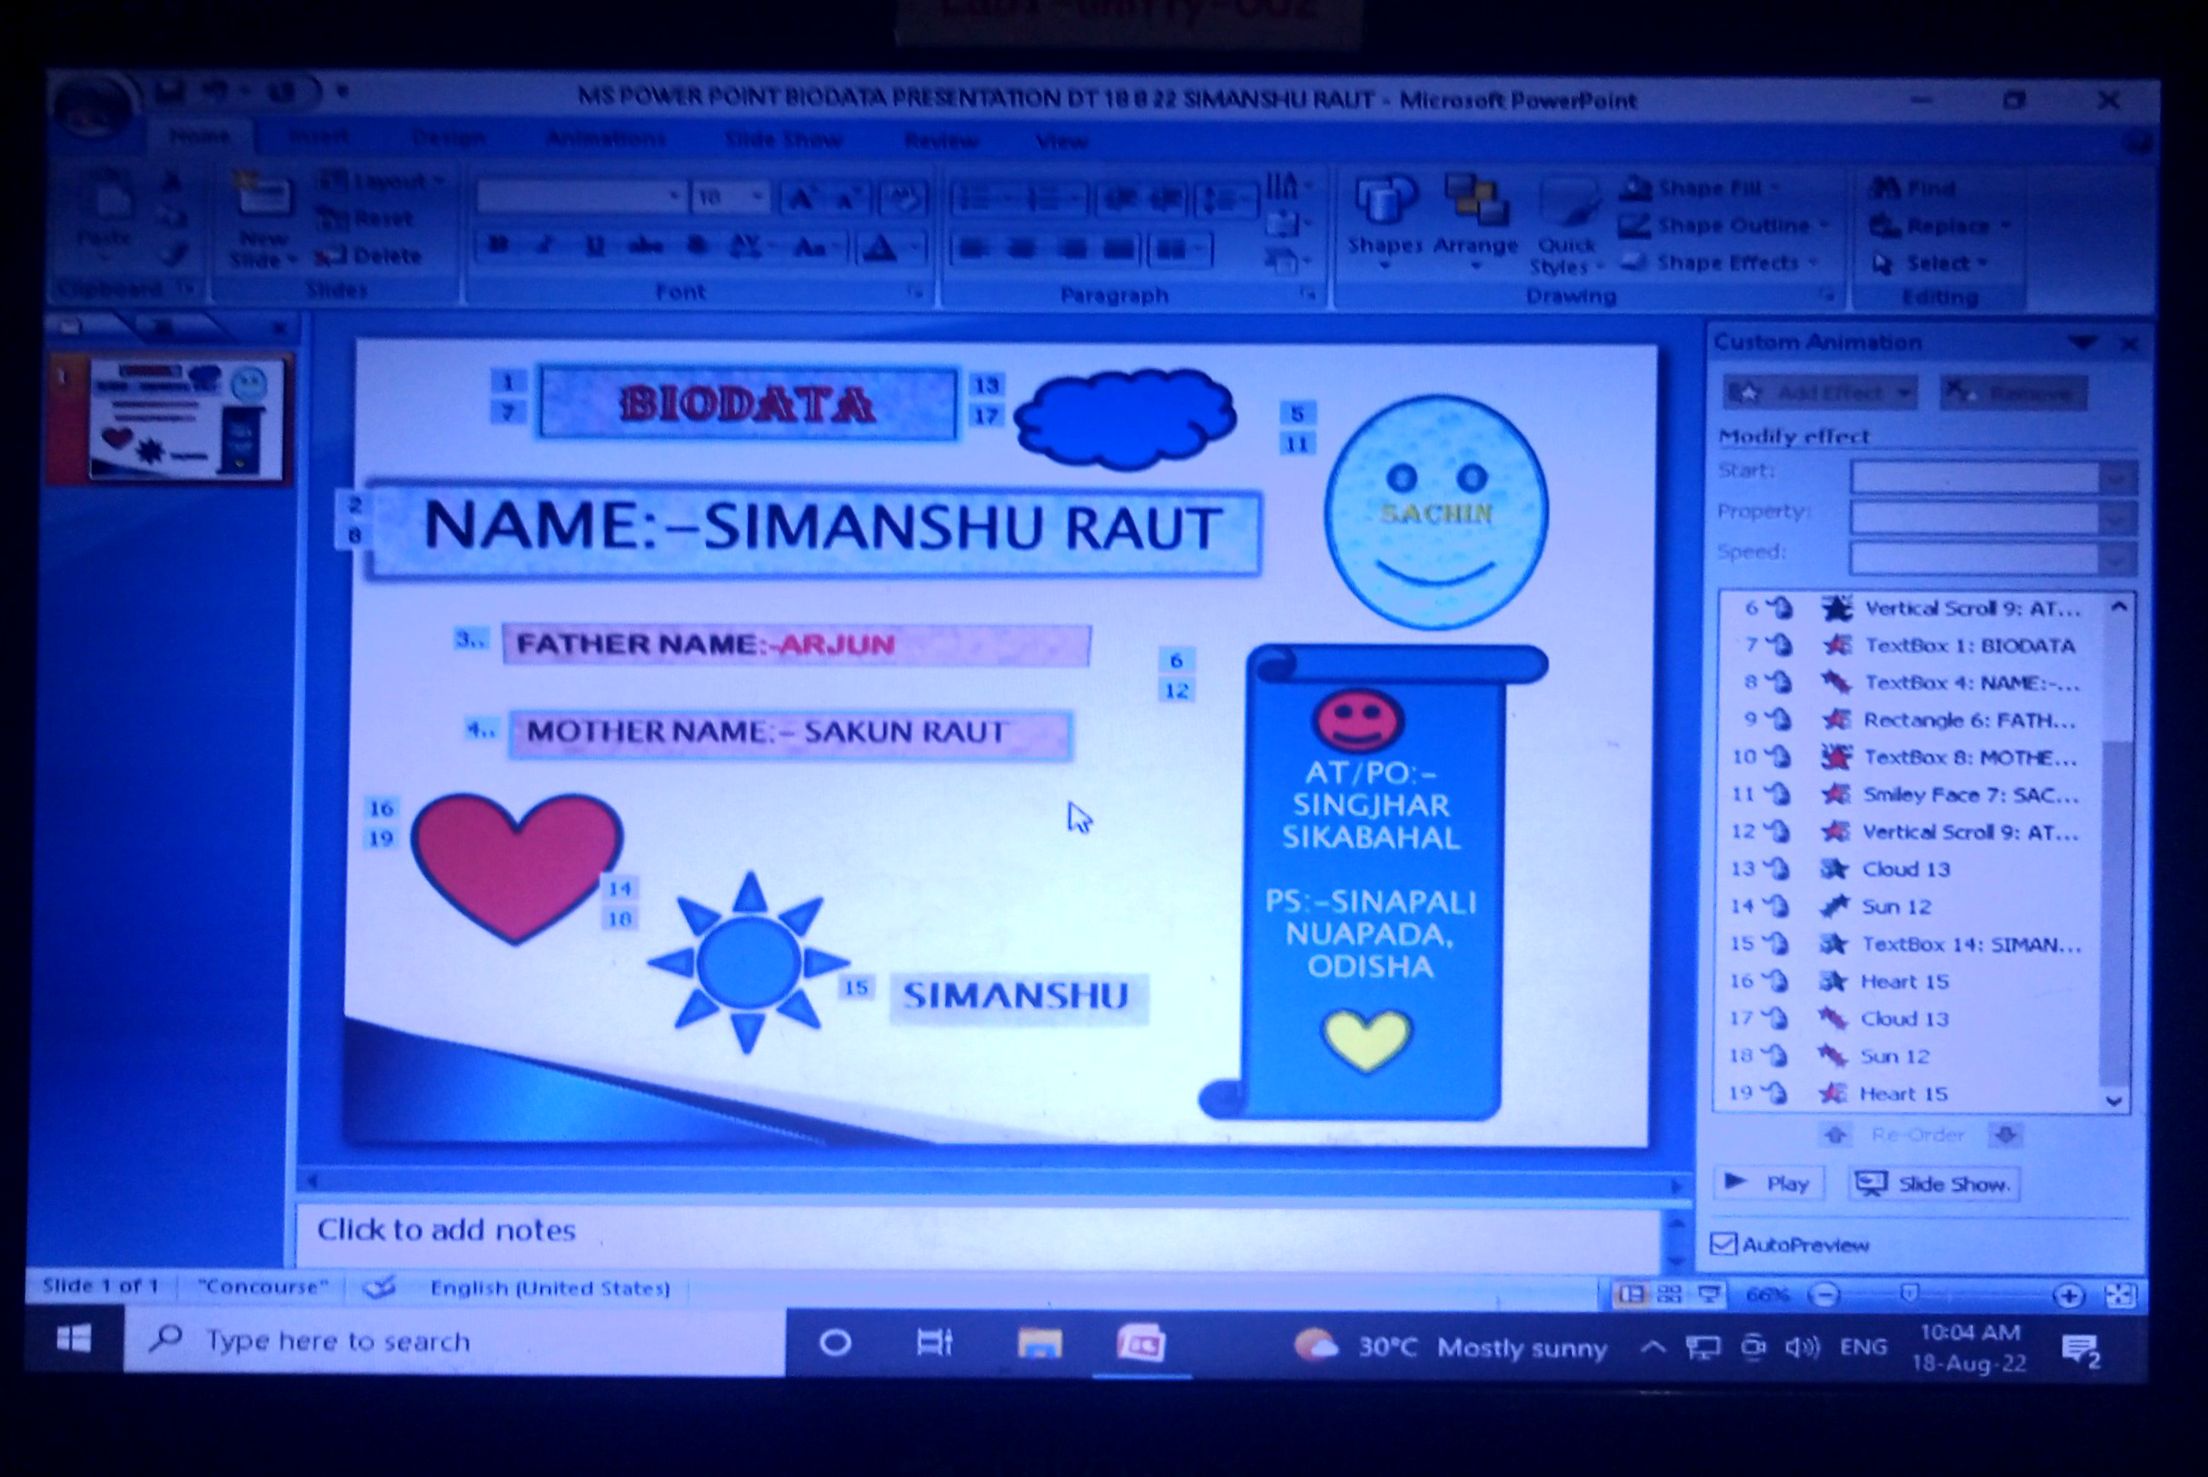Open File Explorer from taskbar
Image resolution: width=2208 pixels, height=1477 pixels.
coord(1039,1344)
